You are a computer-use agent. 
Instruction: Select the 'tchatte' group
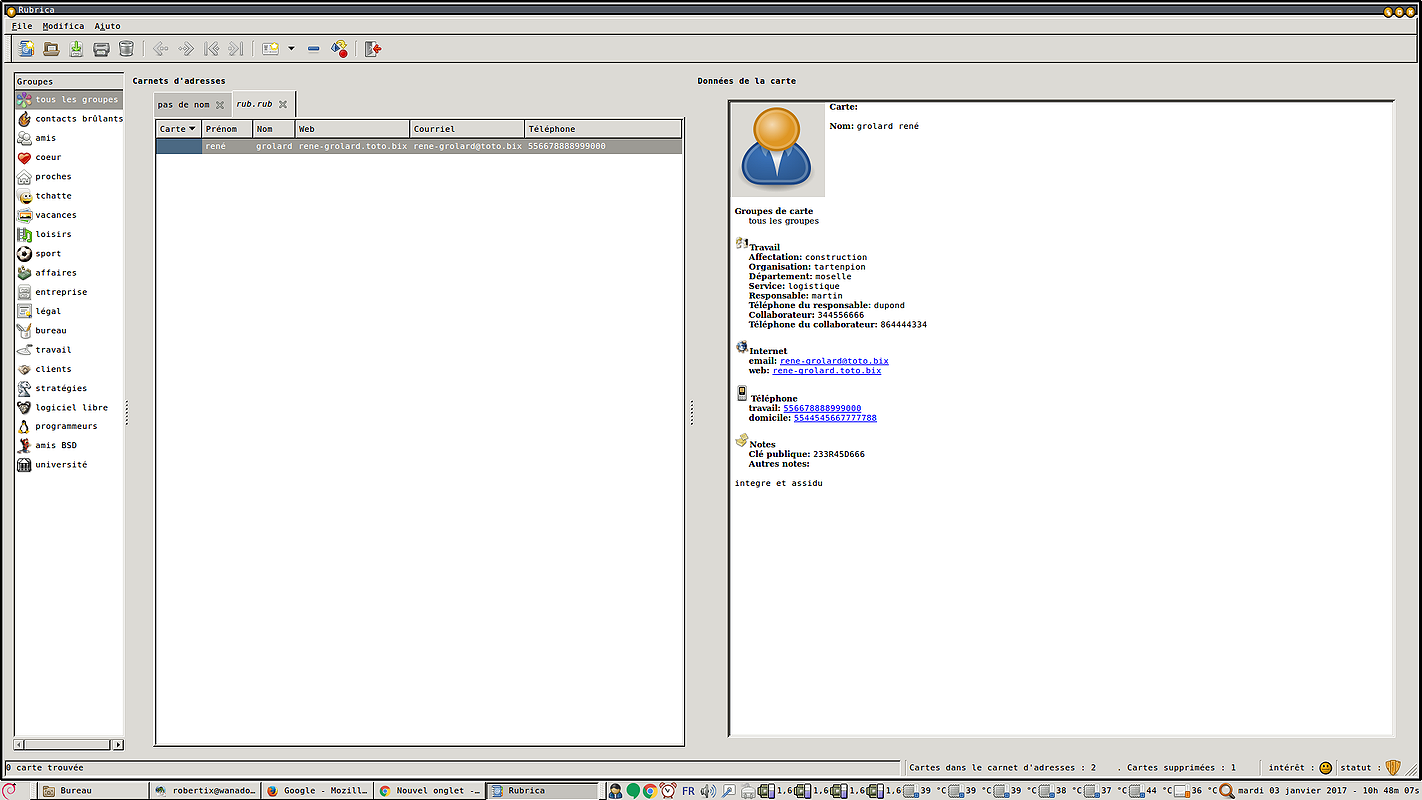tap(68, 196)
